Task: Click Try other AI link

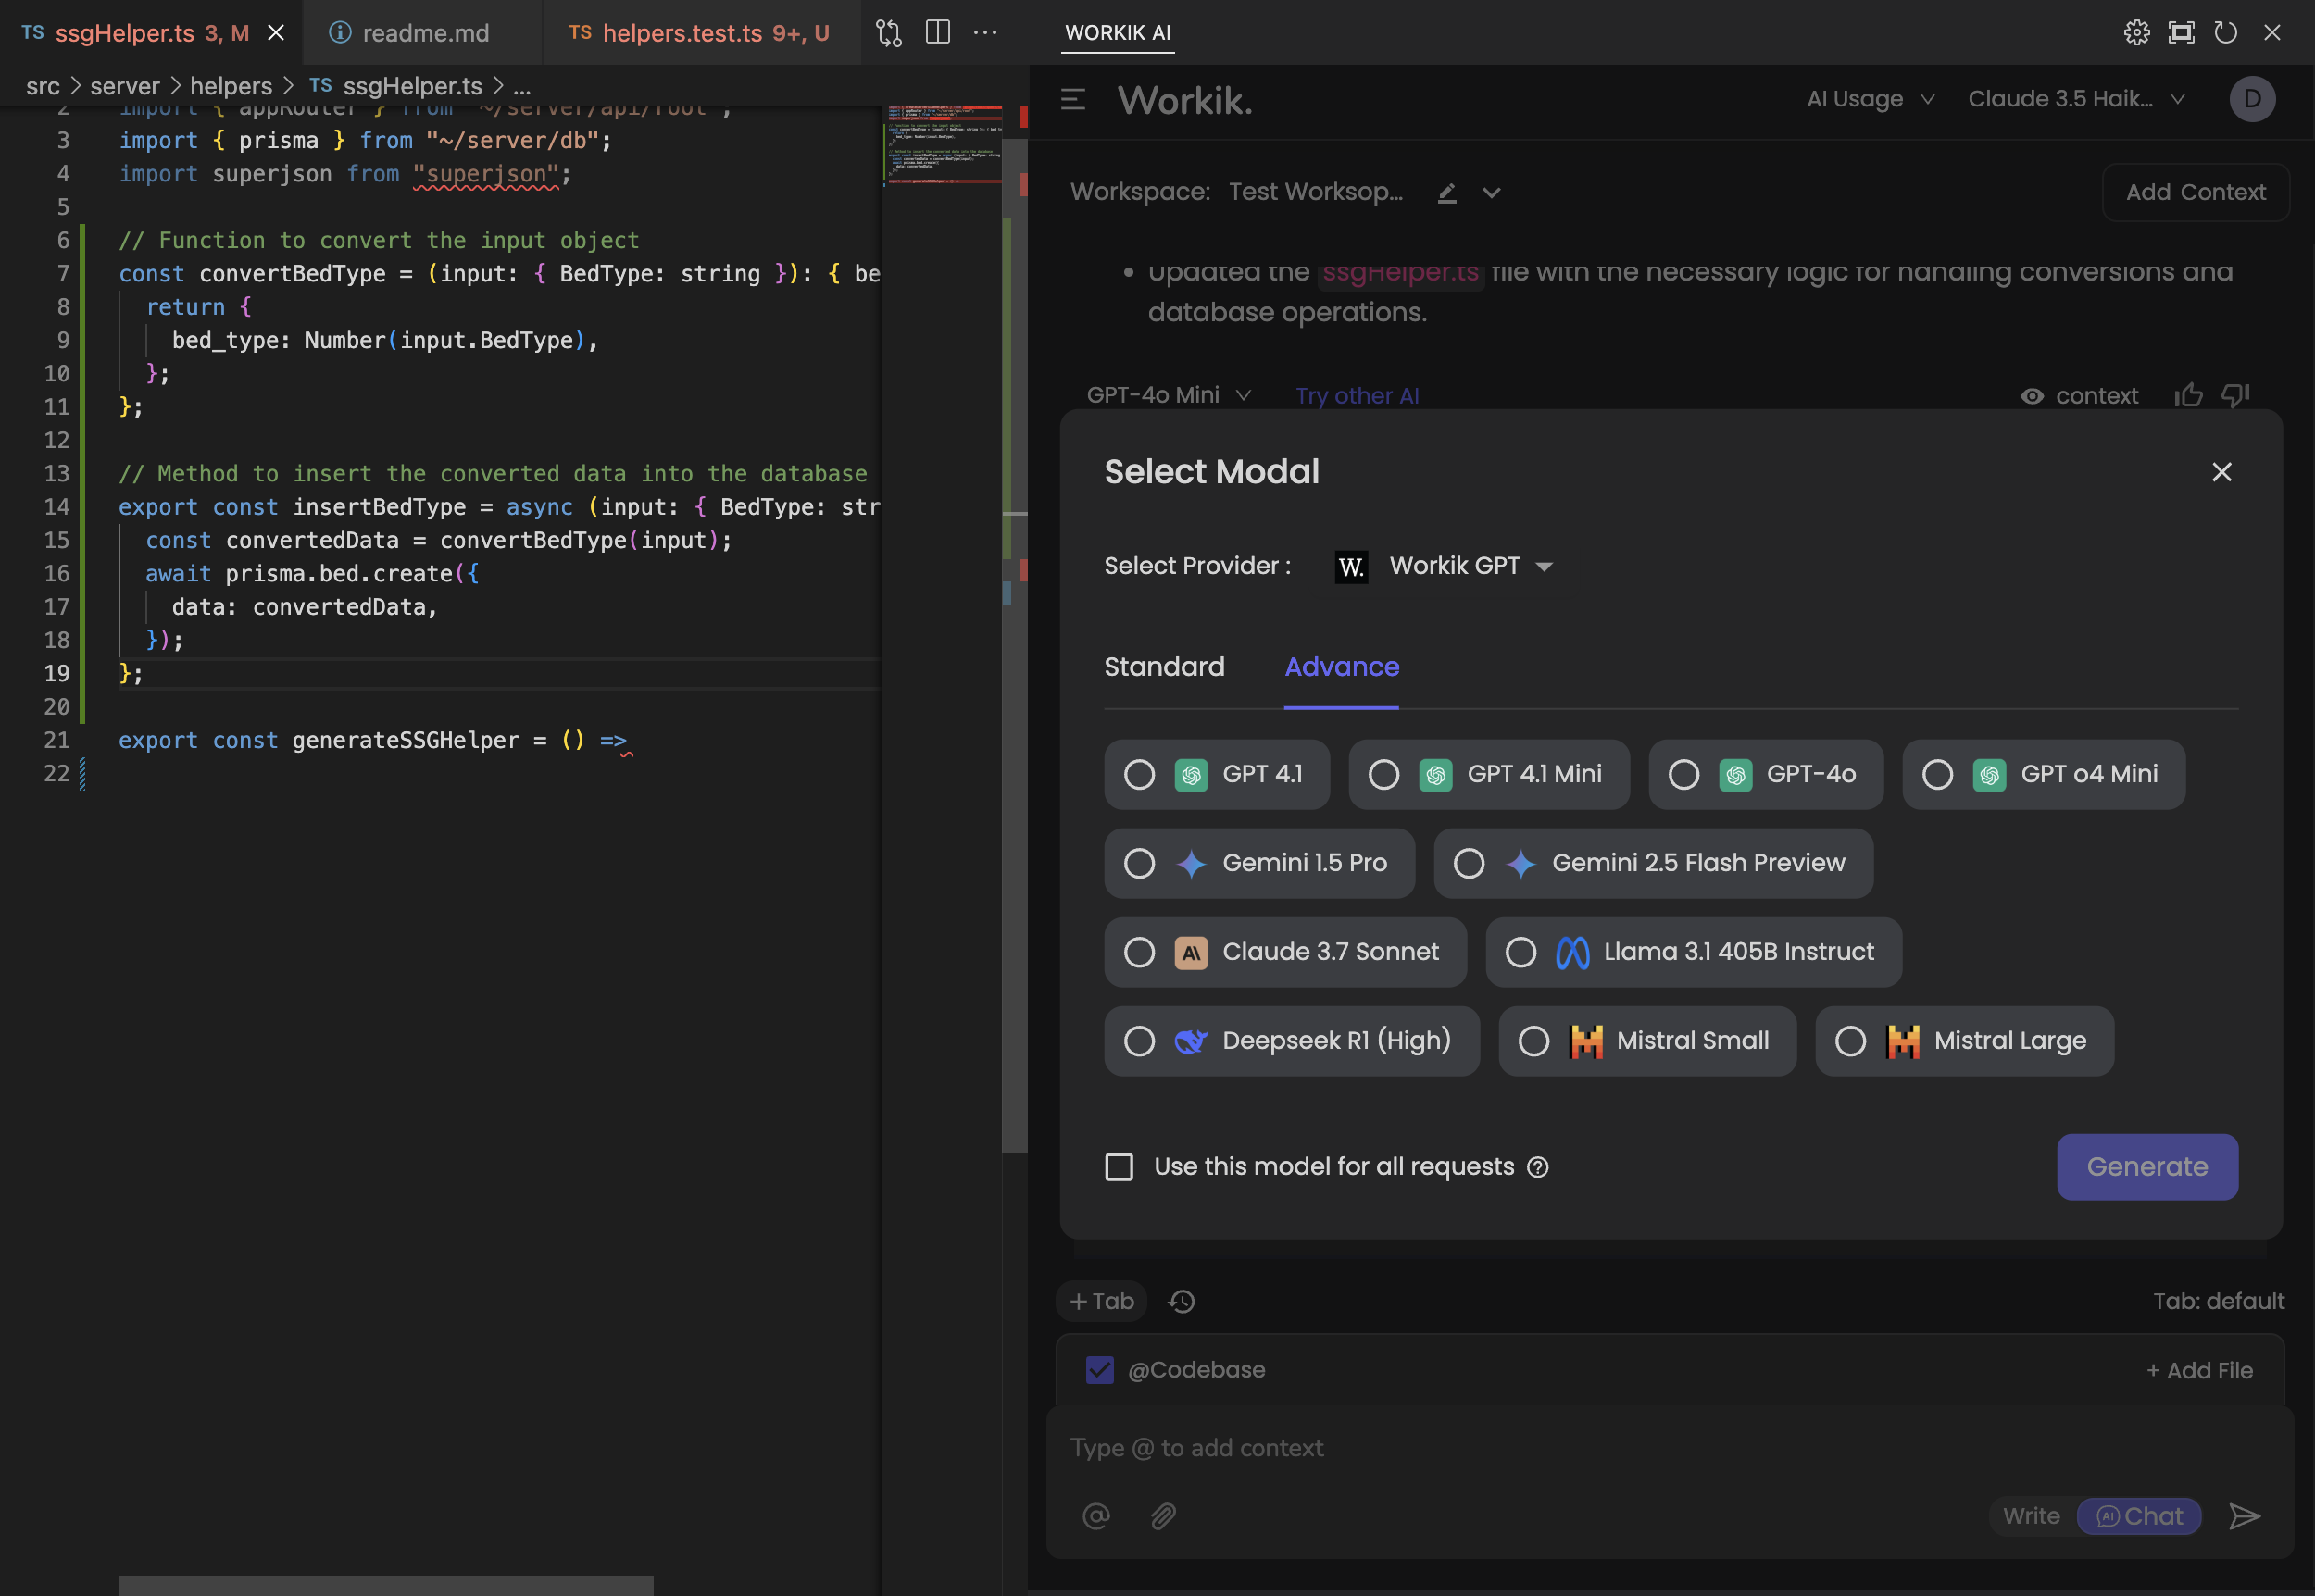Action: coord(1356,396)
